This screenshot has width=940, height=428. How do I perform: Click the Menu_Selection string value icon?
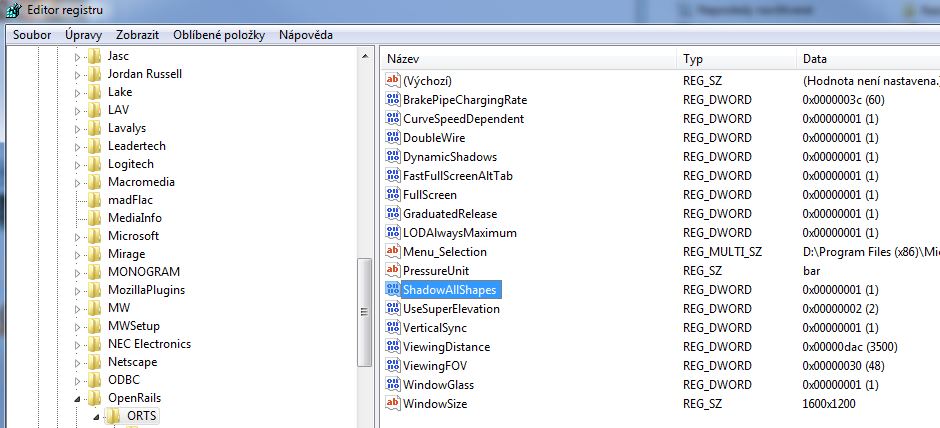[x=393, y=252]
